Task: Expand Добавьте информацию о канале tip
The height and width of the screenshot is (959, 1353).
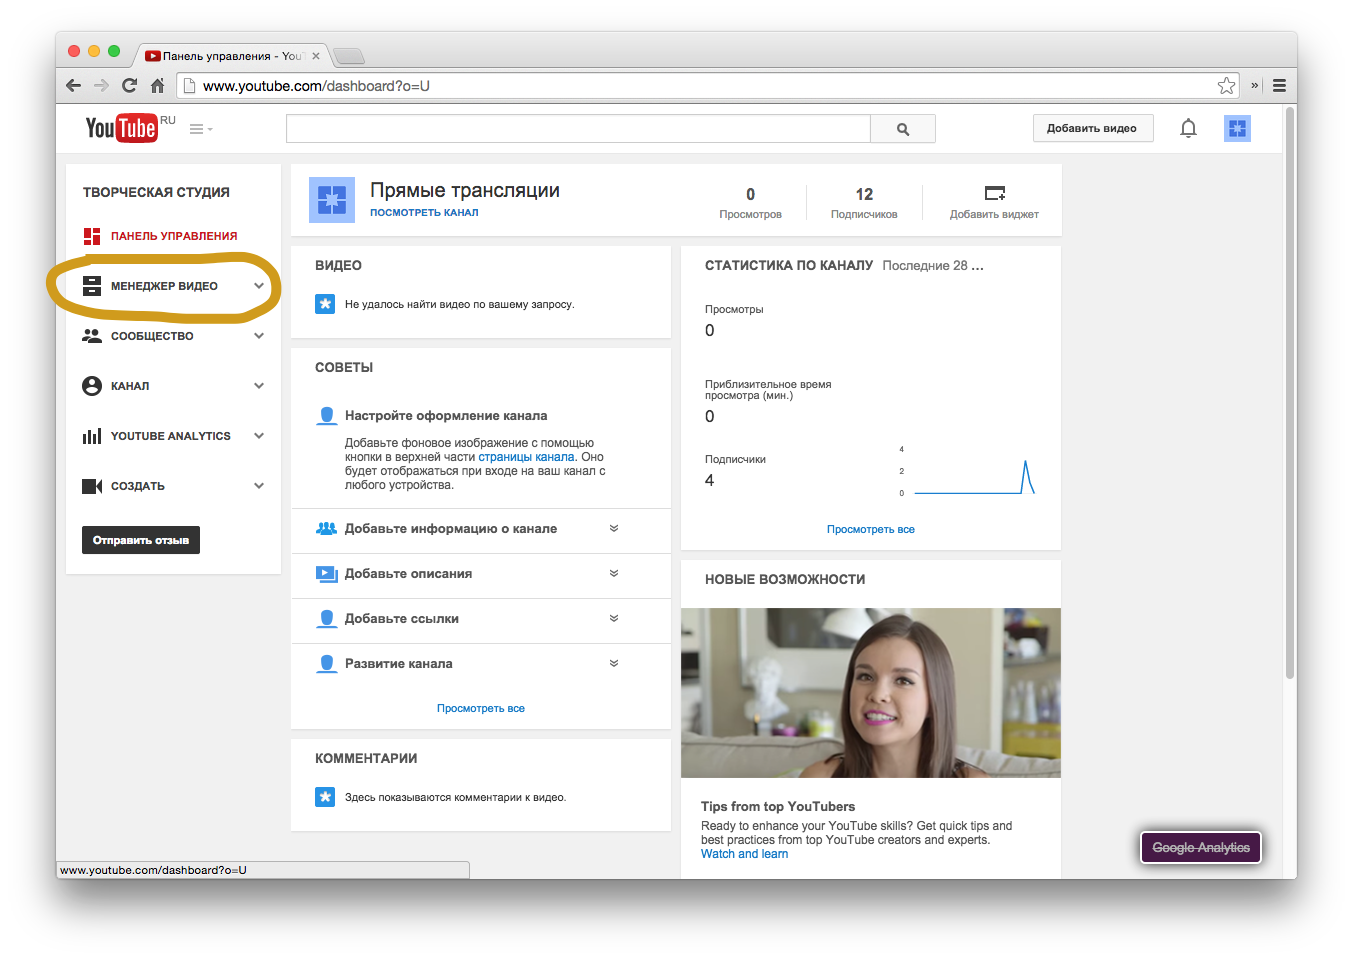Action: 614,528
